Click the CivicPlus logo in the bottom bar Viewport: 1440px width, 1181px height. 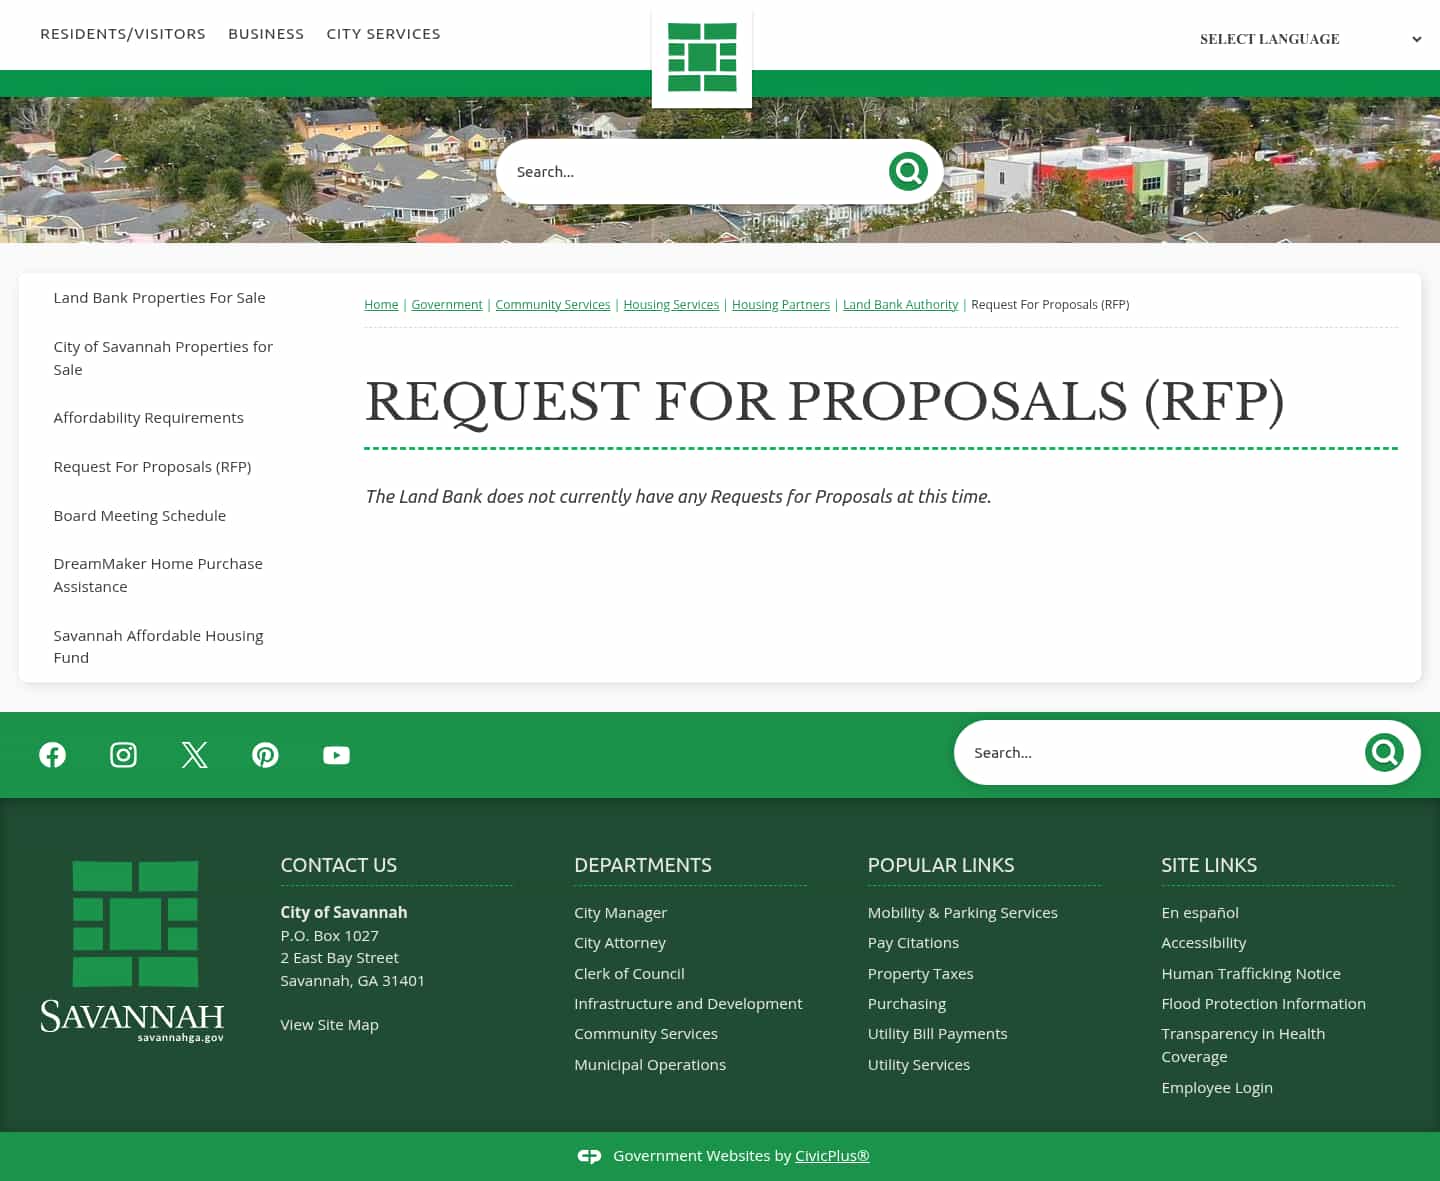pos(590,1156)
